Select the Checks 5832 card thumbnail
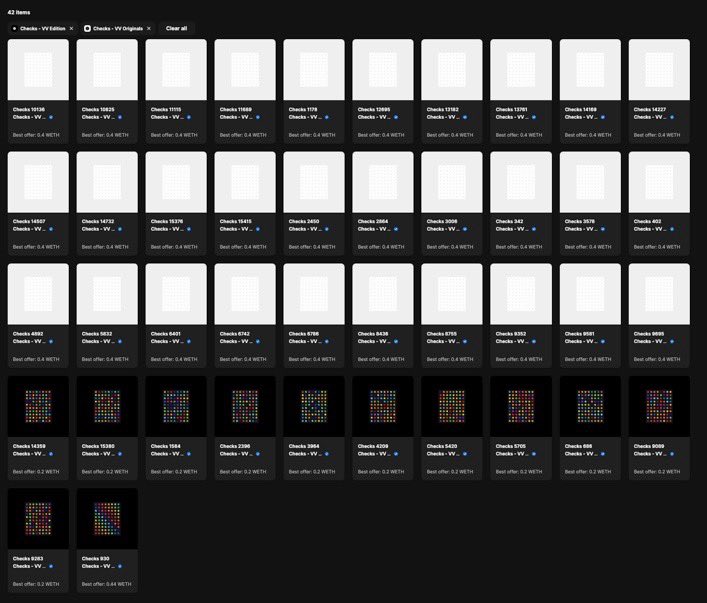 (107, 294)
